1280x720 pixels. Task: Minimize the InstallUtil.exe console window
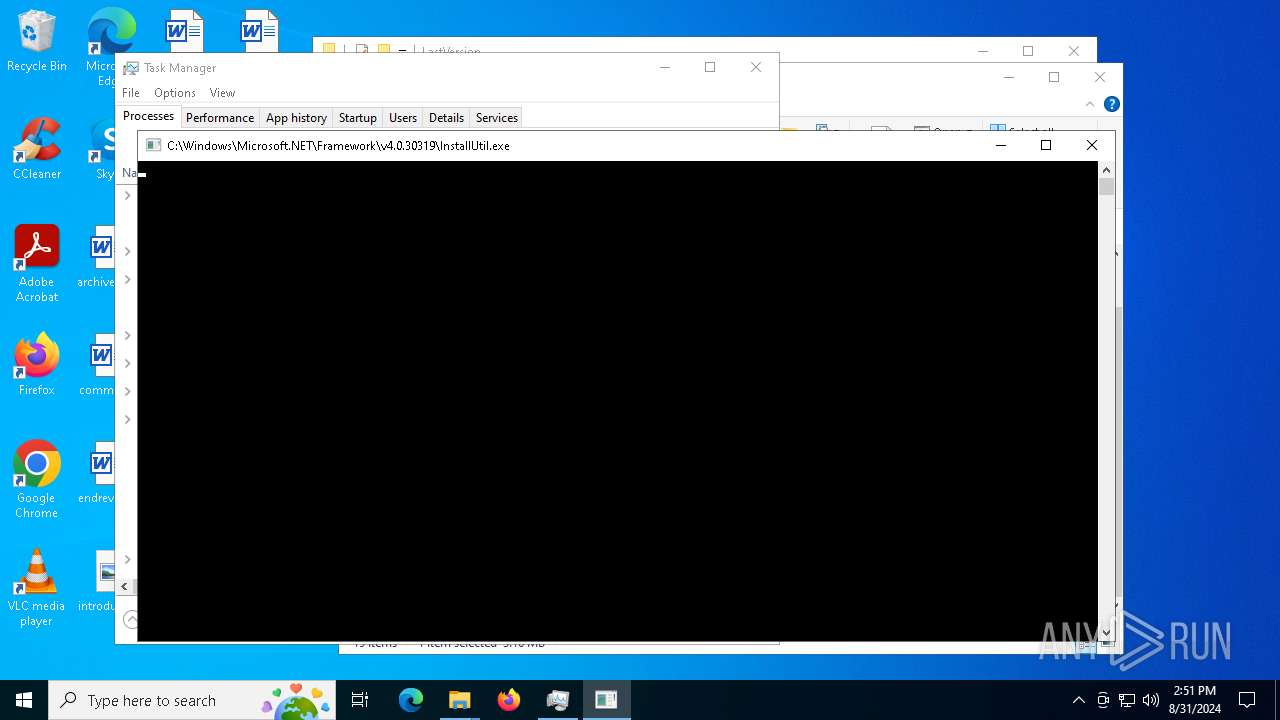pyautogui.click(x=1000, y=145)
